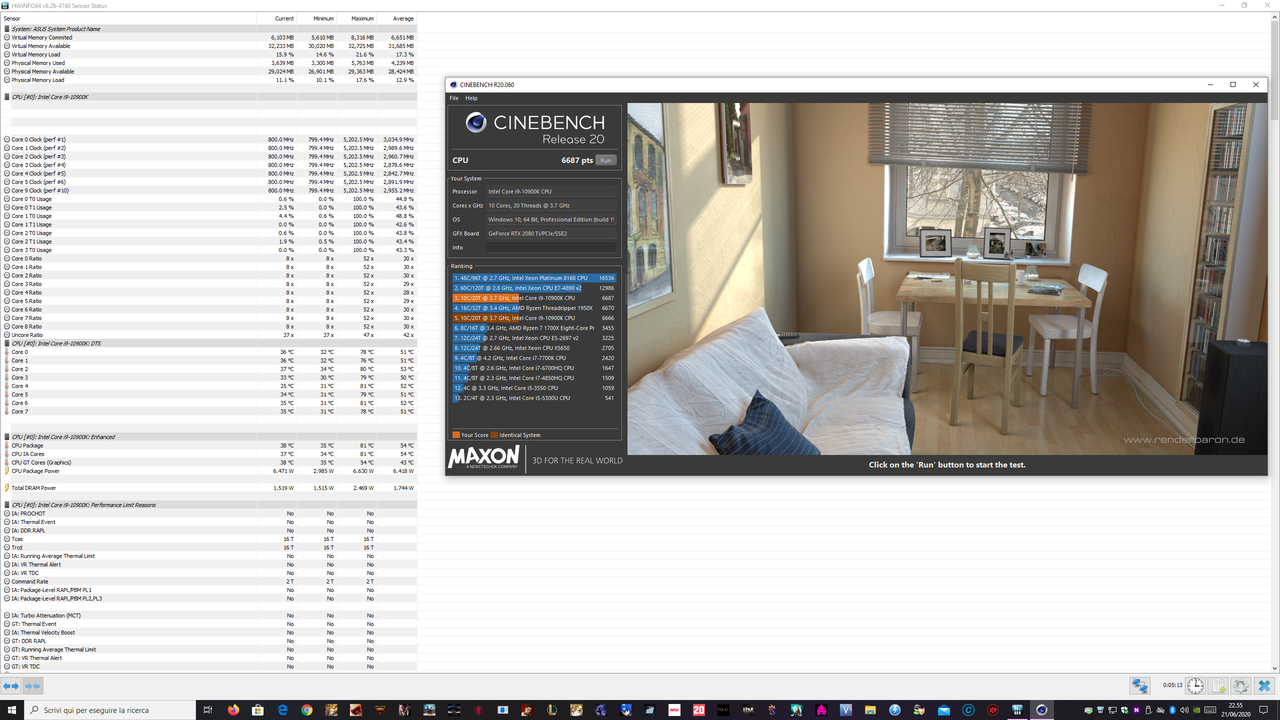The height and width of the screenshot is (720, 1280).
Task: Open Task View from the taskbar
Action: click(x=206, y=712)
